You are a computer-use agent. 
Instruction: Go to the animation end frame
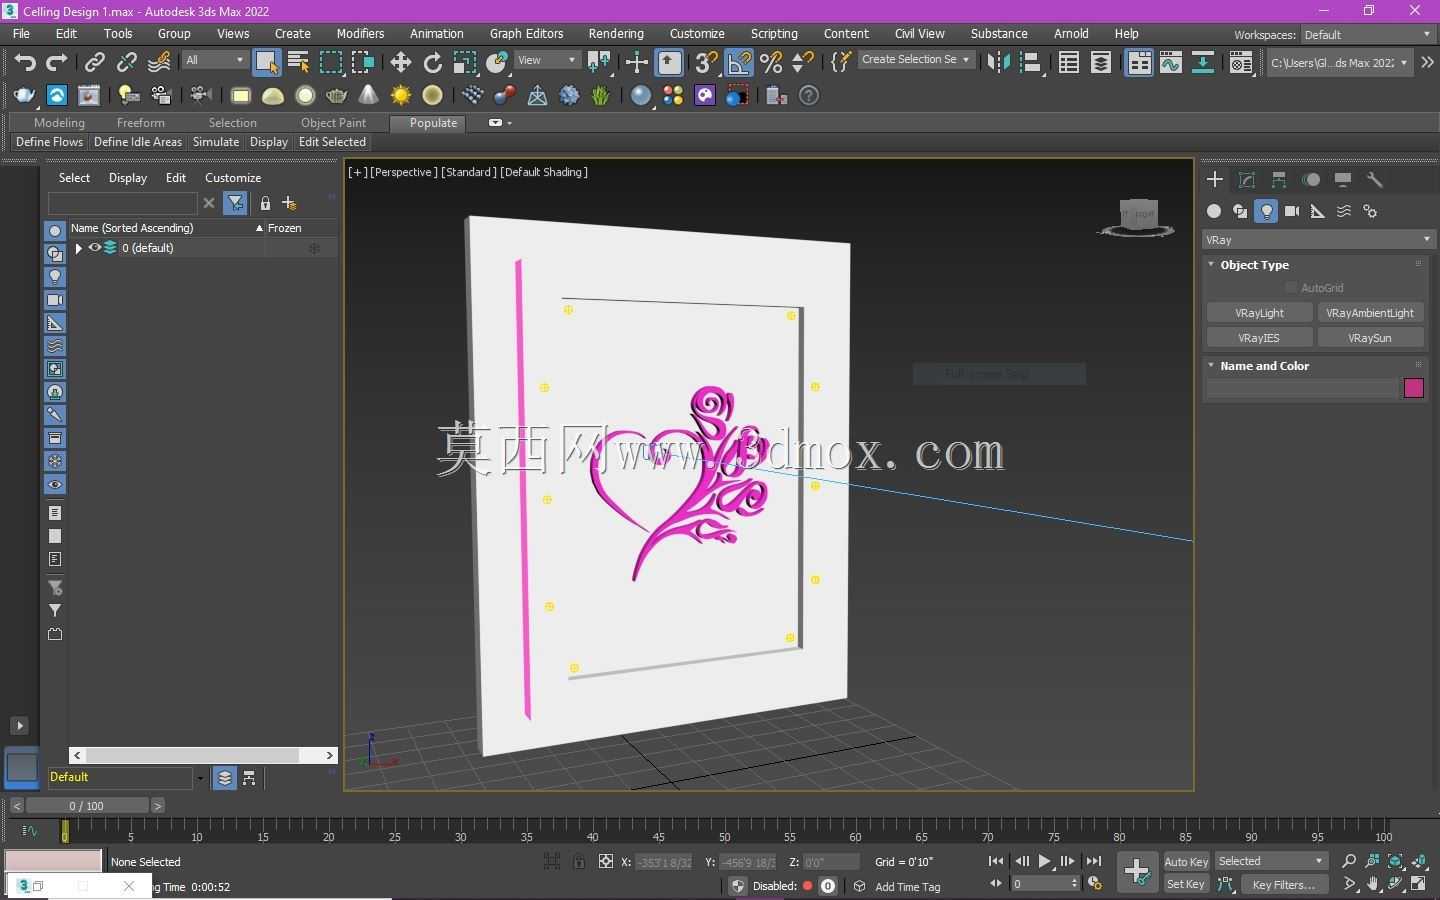click(1094, 861)
